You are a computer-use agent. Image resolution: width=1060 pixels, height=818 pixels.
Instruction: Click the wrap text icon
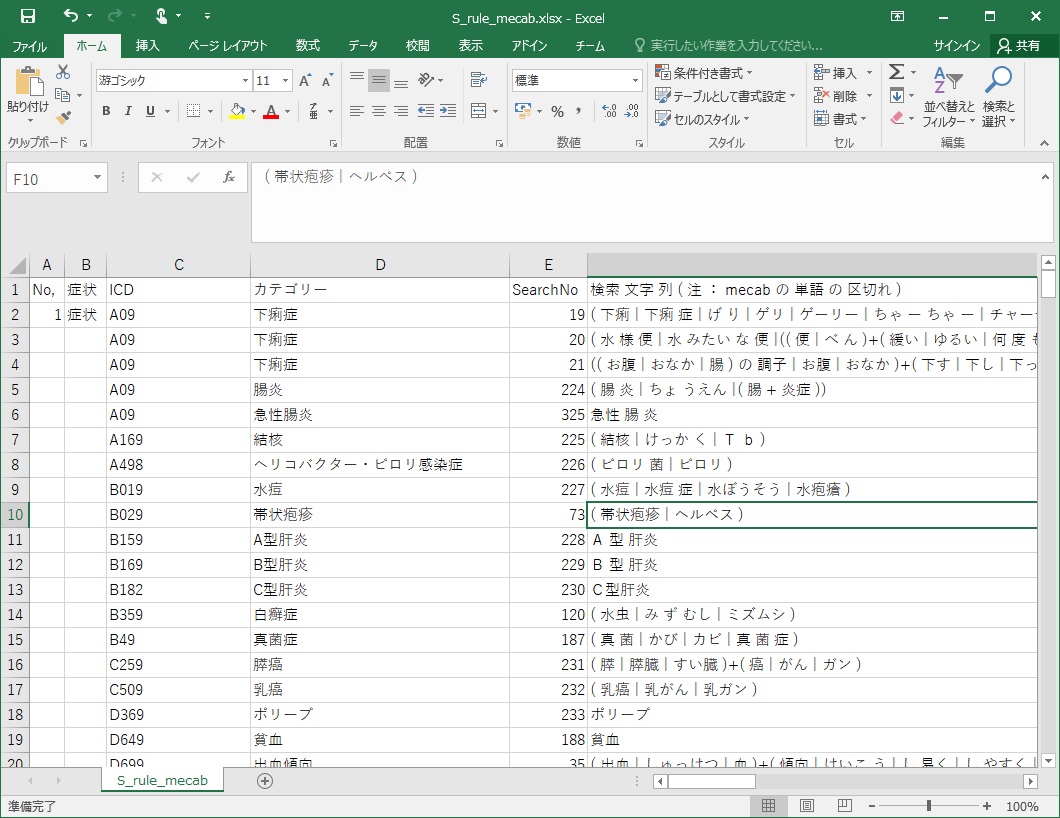coord(479,80)
